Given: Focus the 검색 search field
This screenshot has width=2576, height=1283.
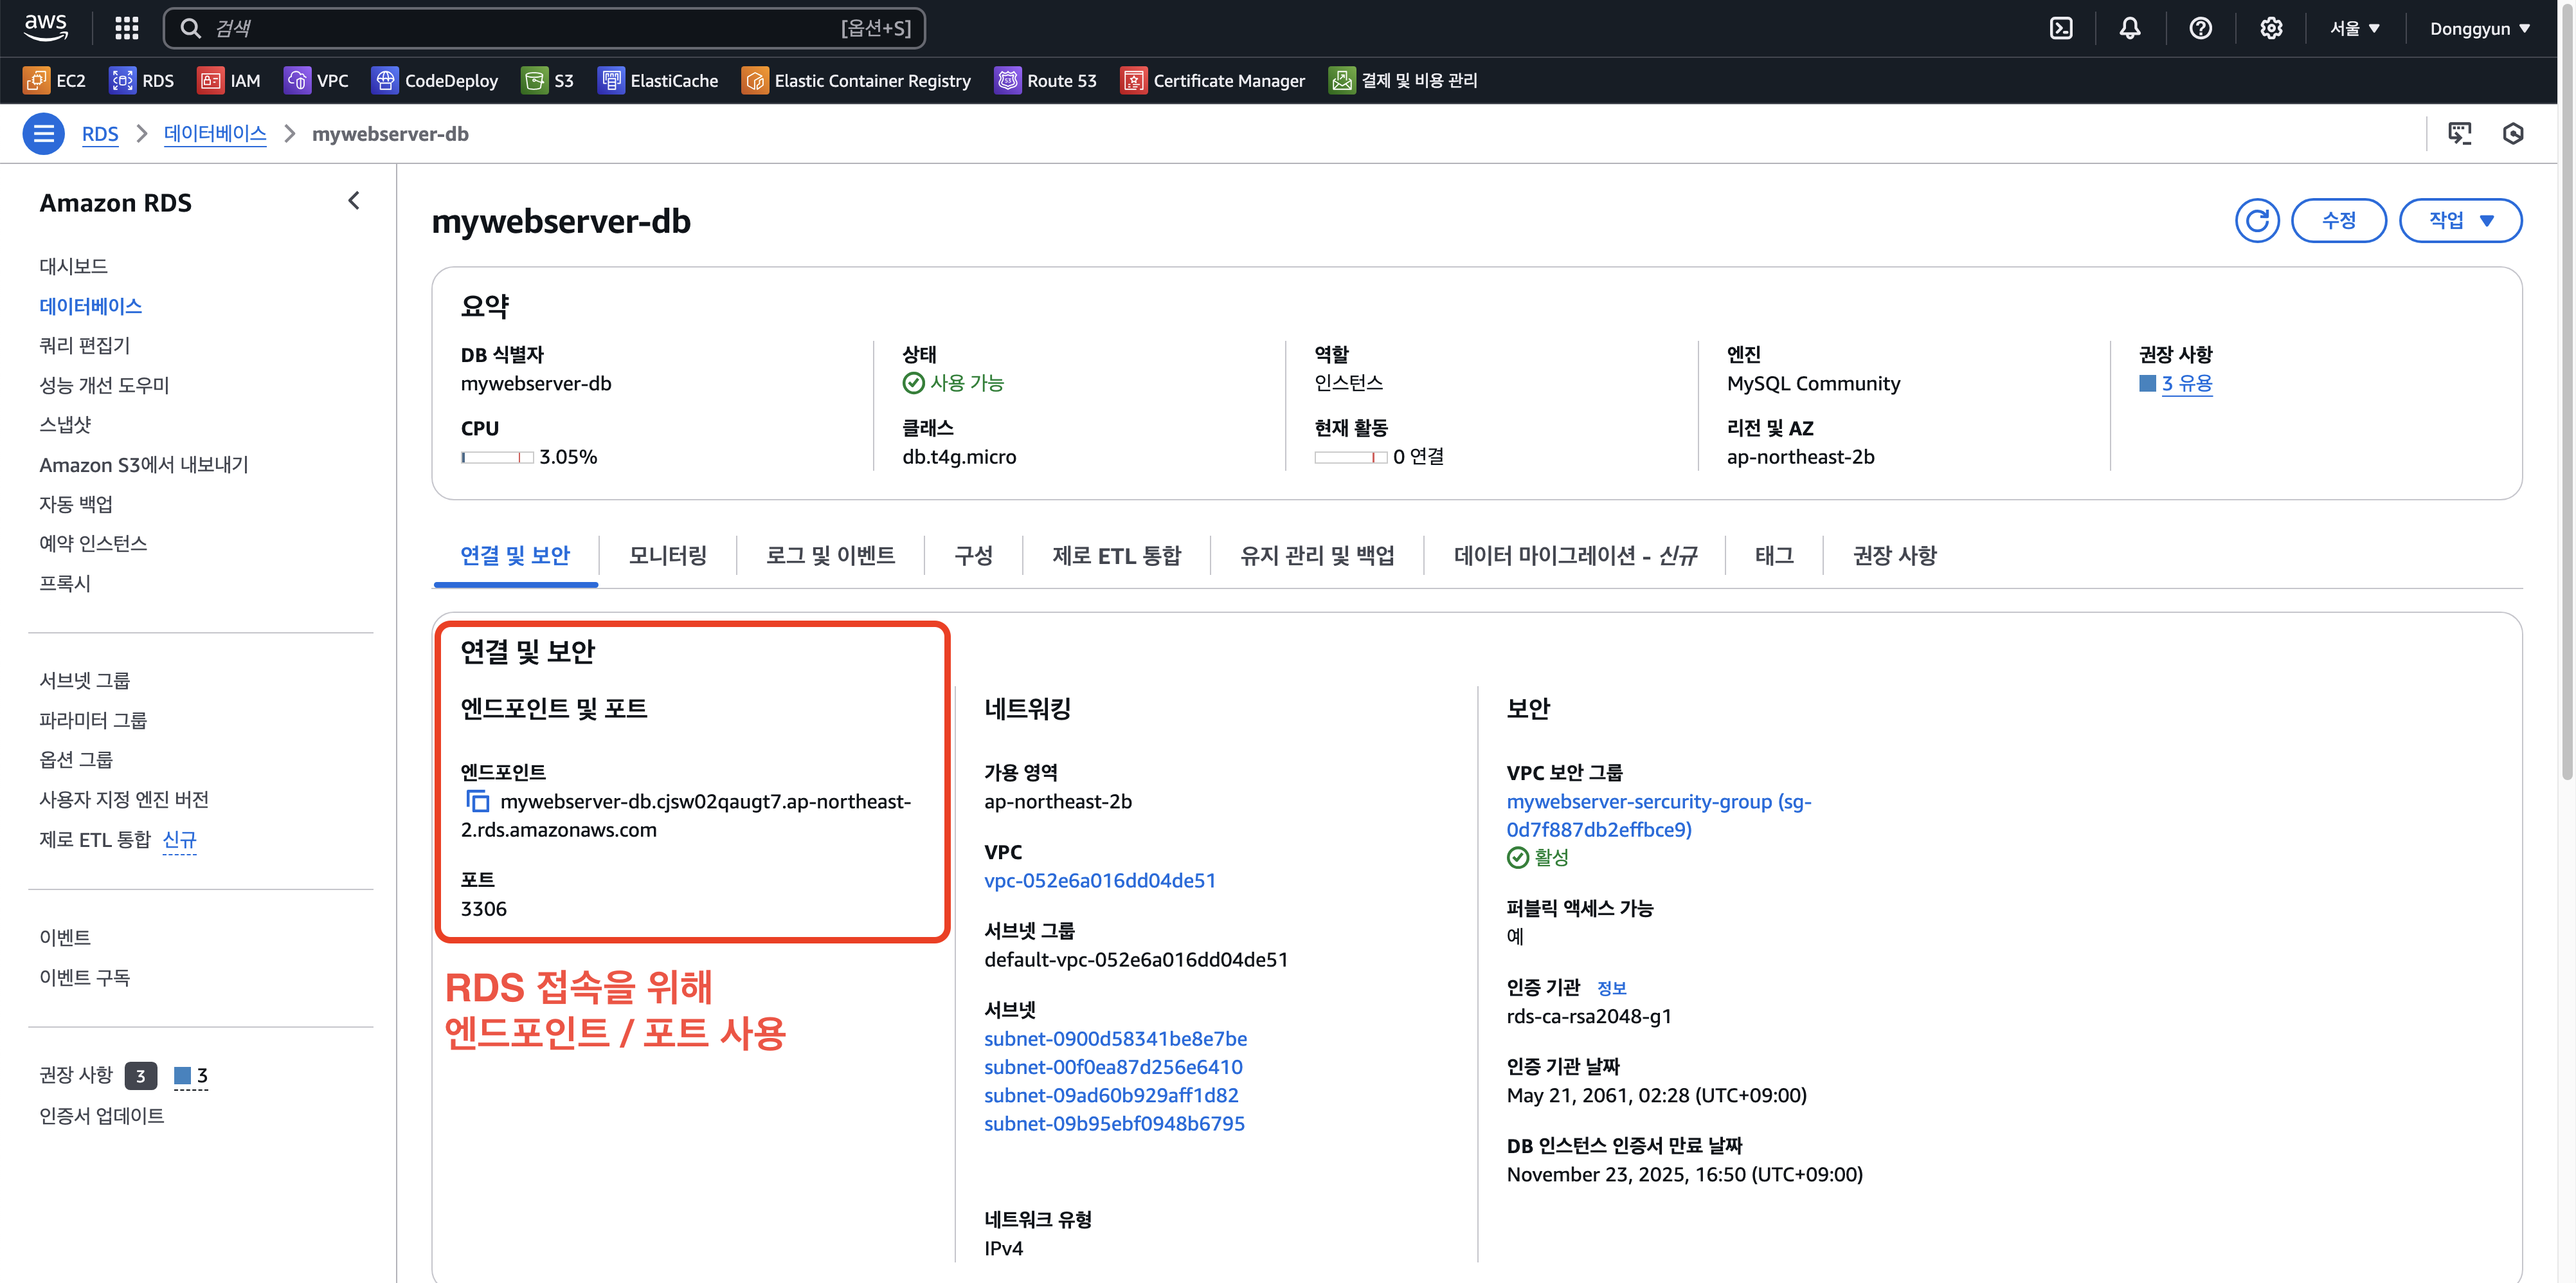Looking at the screenshot, I should point(544,28).
